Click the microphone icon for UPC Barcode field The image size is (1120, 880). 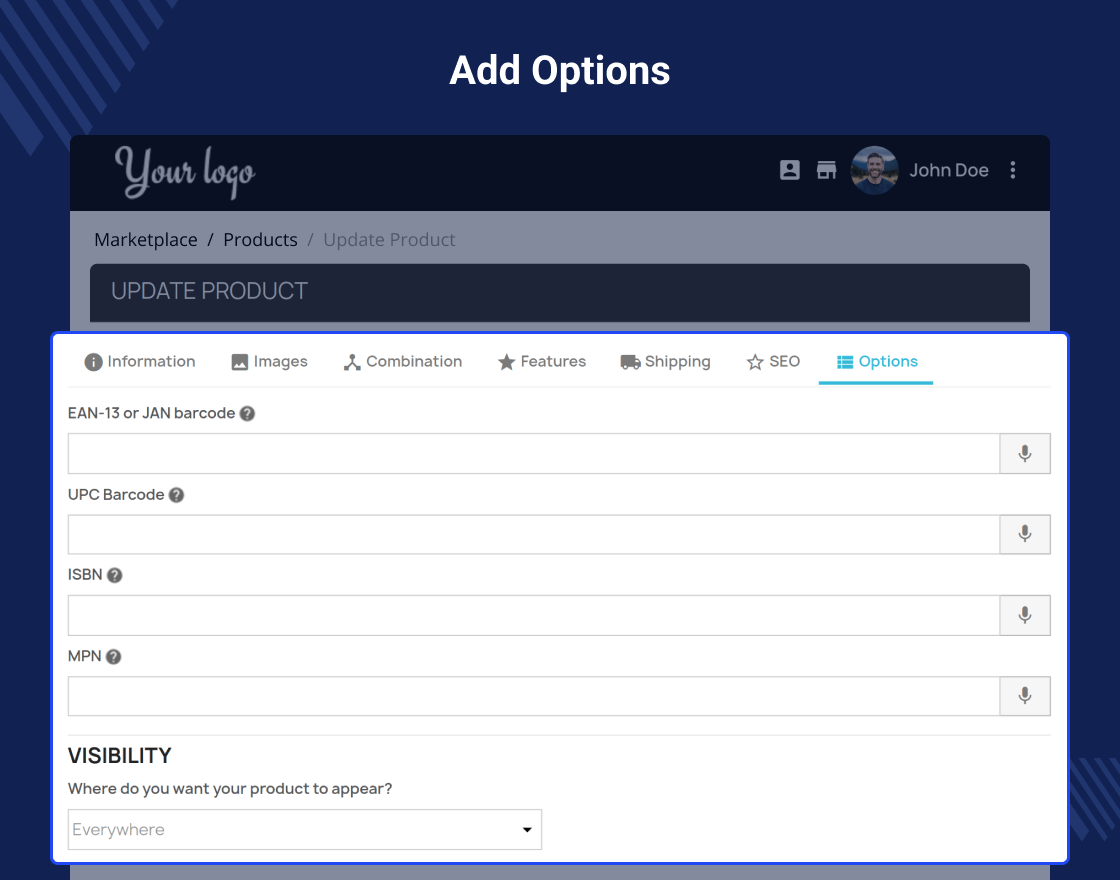click(1025, 534)
